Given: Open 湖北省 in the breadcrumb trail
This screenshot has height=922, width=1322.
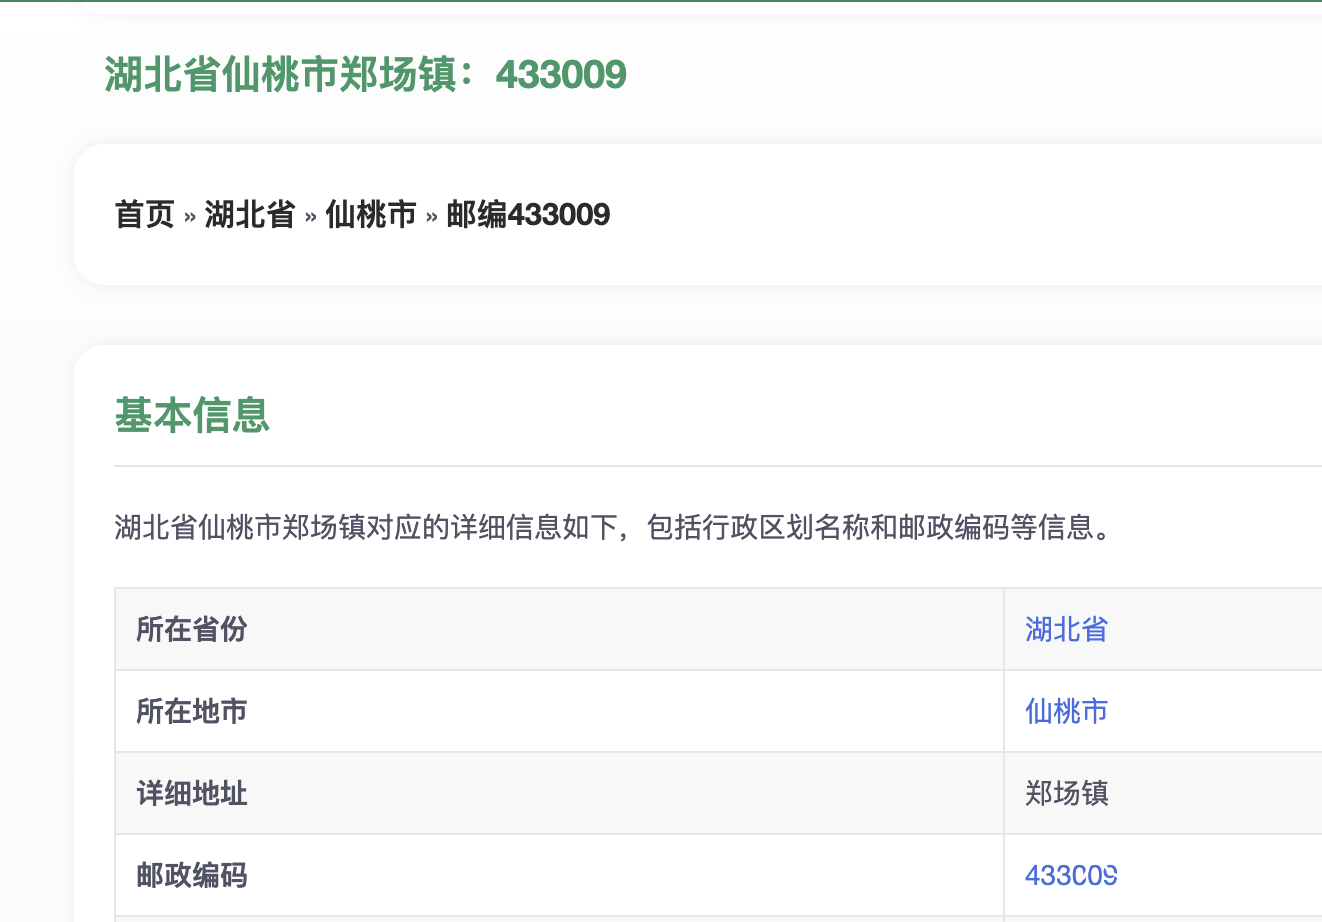Looking at the screenshot, I should pos(250,214).
